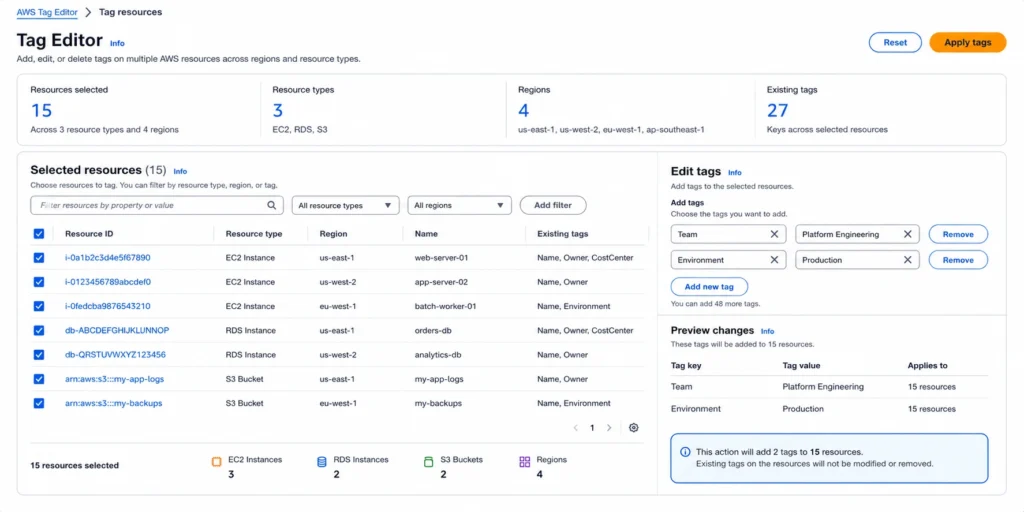Open resource link i-0a1b2c3d4e5f67890

(108, 258)
